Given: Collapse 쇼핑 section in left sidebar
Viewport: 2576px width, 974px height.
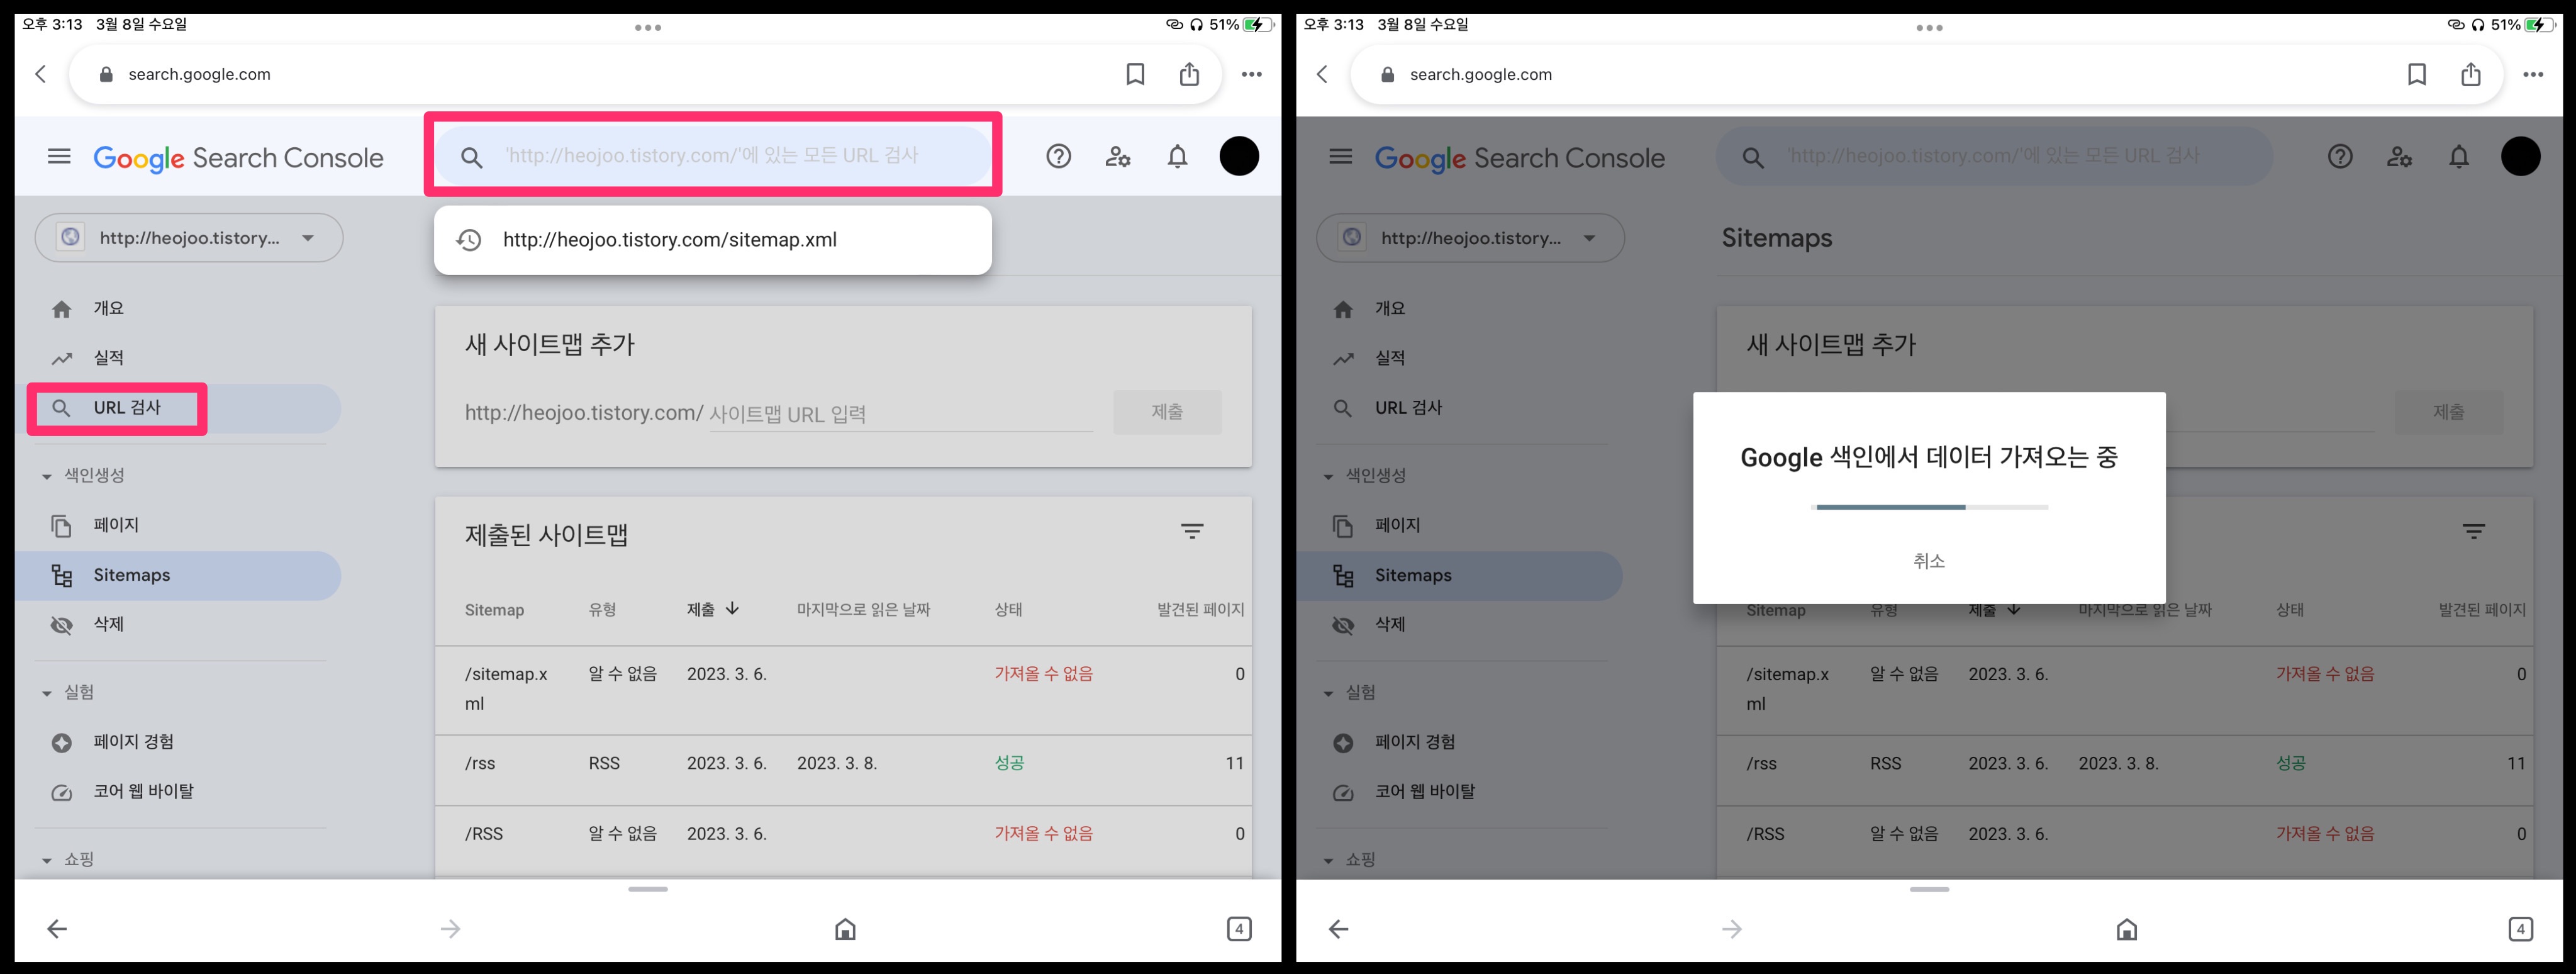Looking at the screenshot, I should pos(47,860).
